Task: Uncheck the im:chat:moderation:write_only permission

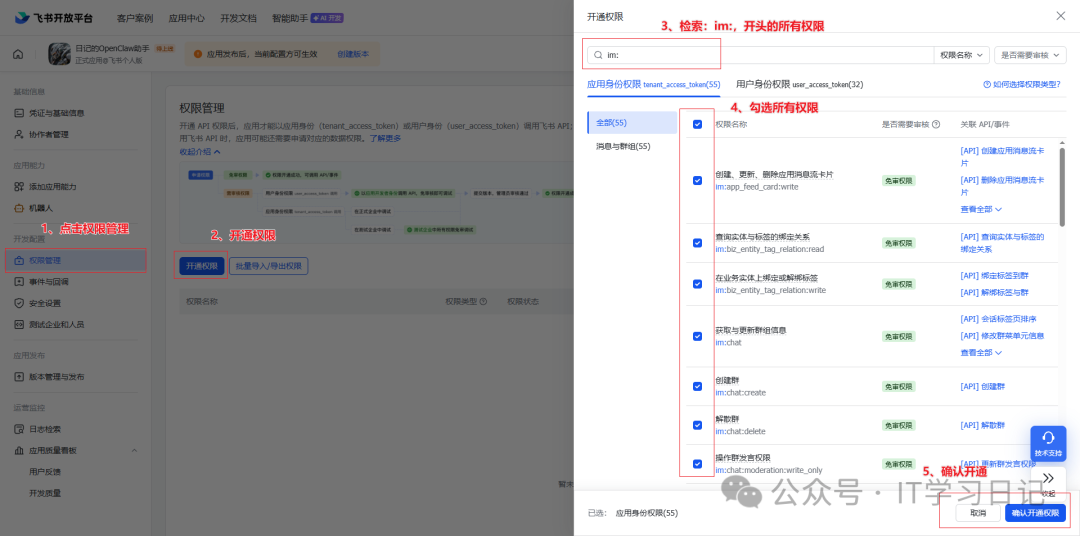Action: tap(697, 464)
